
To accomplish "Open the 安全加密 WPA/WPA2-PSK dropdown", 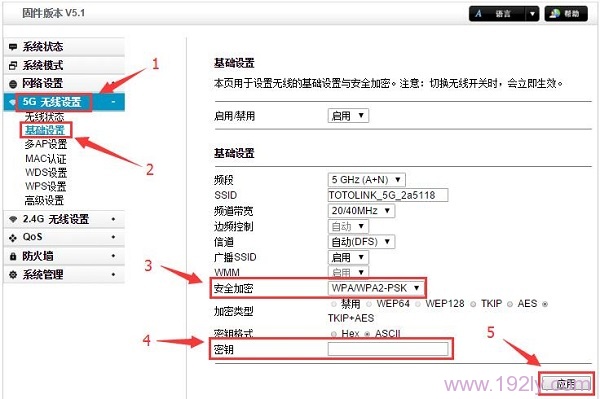I will tap(375, 288).
